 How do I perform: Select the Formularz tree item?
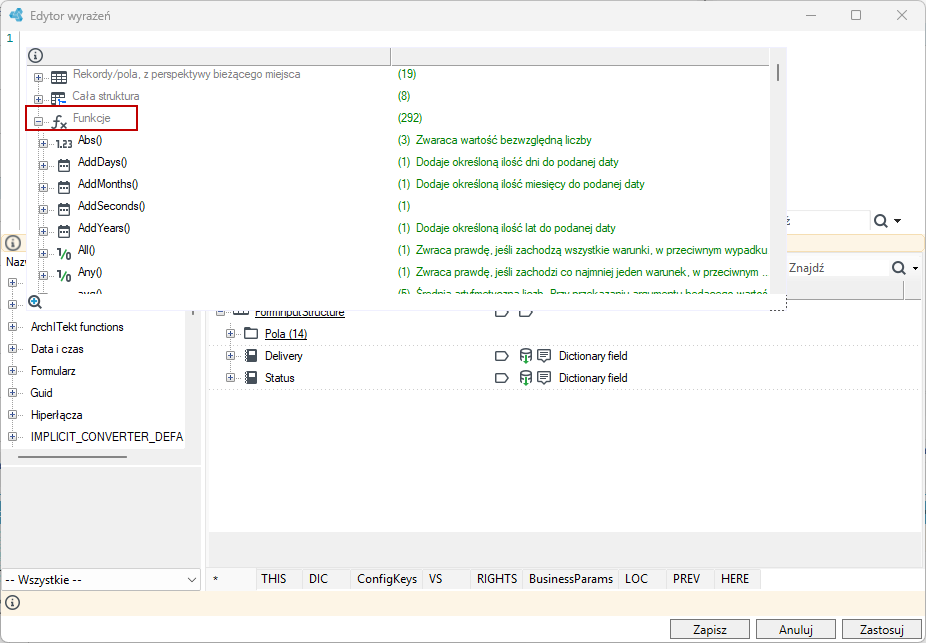pos(53,371)
